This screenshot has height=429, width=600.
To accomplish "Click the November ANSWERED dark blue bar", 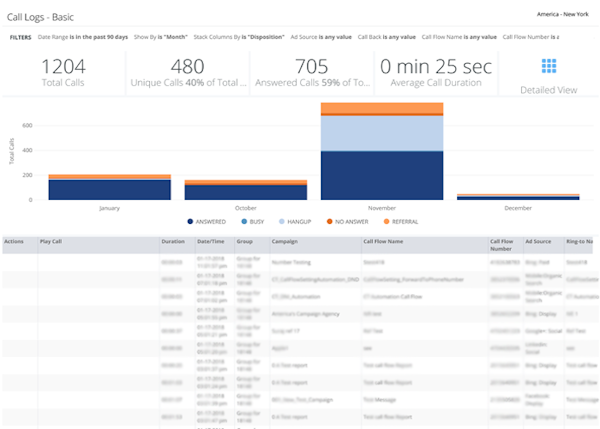I will pos(381,175).
